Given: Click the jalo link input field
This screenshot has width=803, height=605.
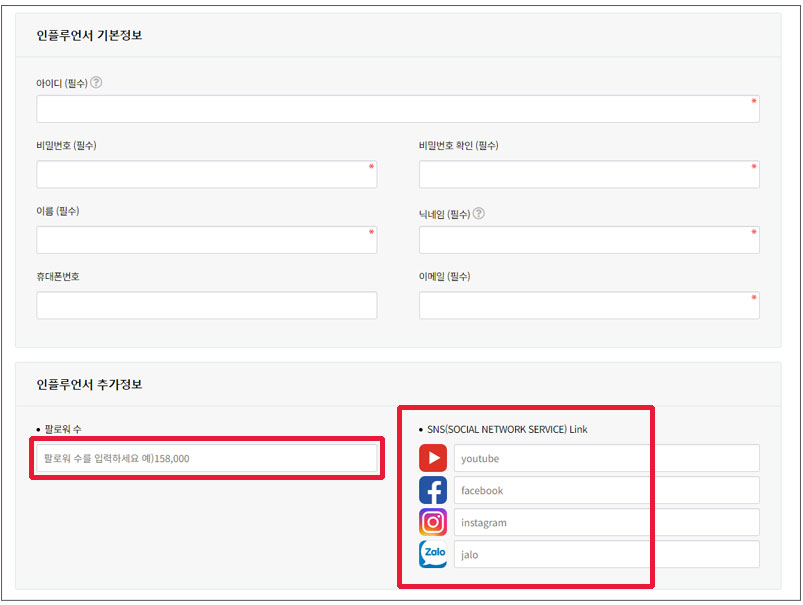Looking at the screenshot, I should tap(606, 554).
